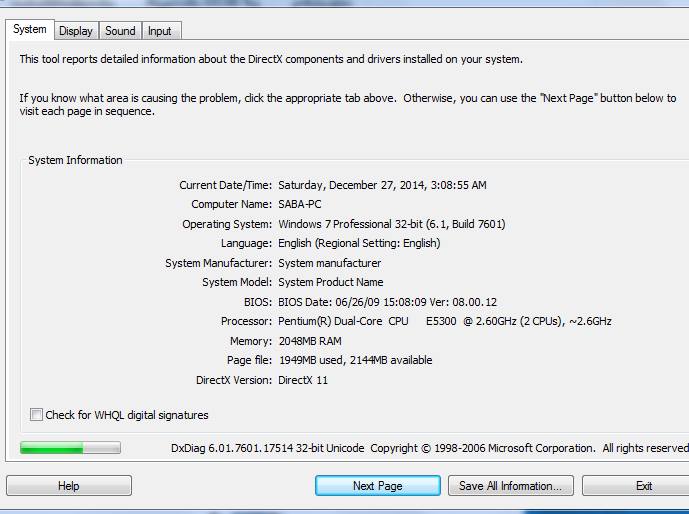
Task: Click the 'If you know what area' paragraph
Action: 348,104
